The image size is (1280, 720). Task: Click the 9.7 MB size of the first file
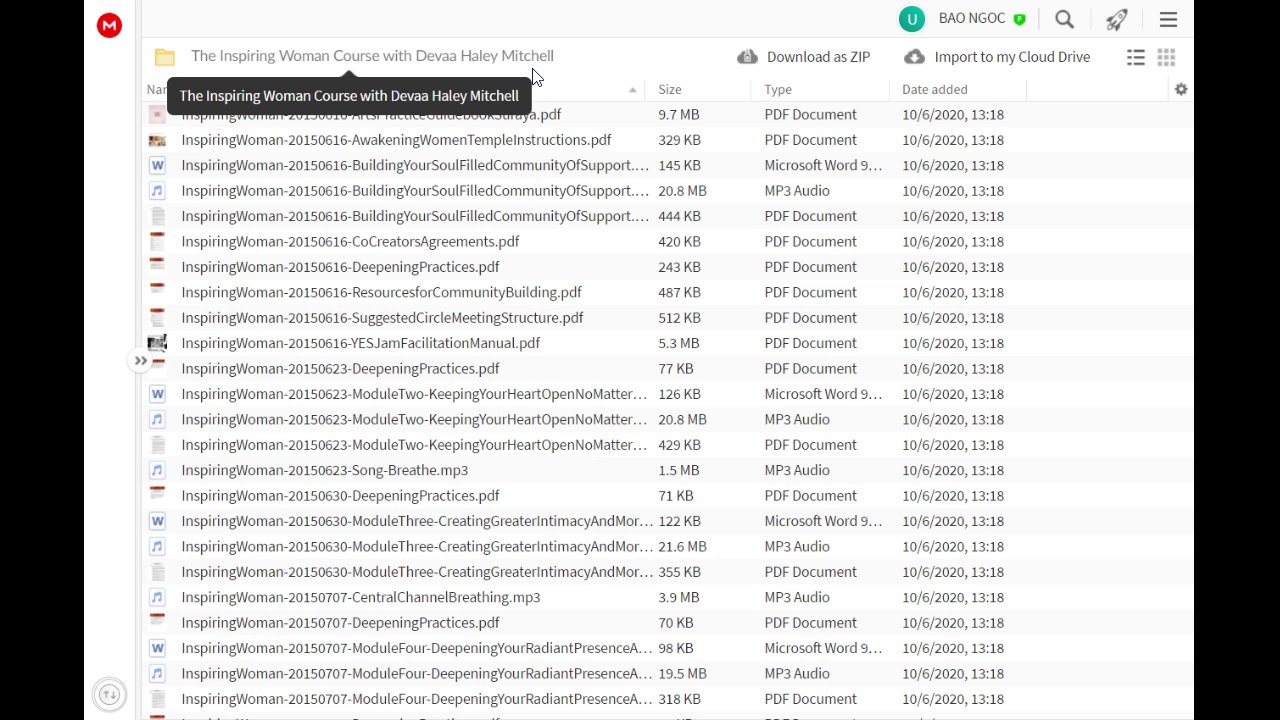click(679, 115)
